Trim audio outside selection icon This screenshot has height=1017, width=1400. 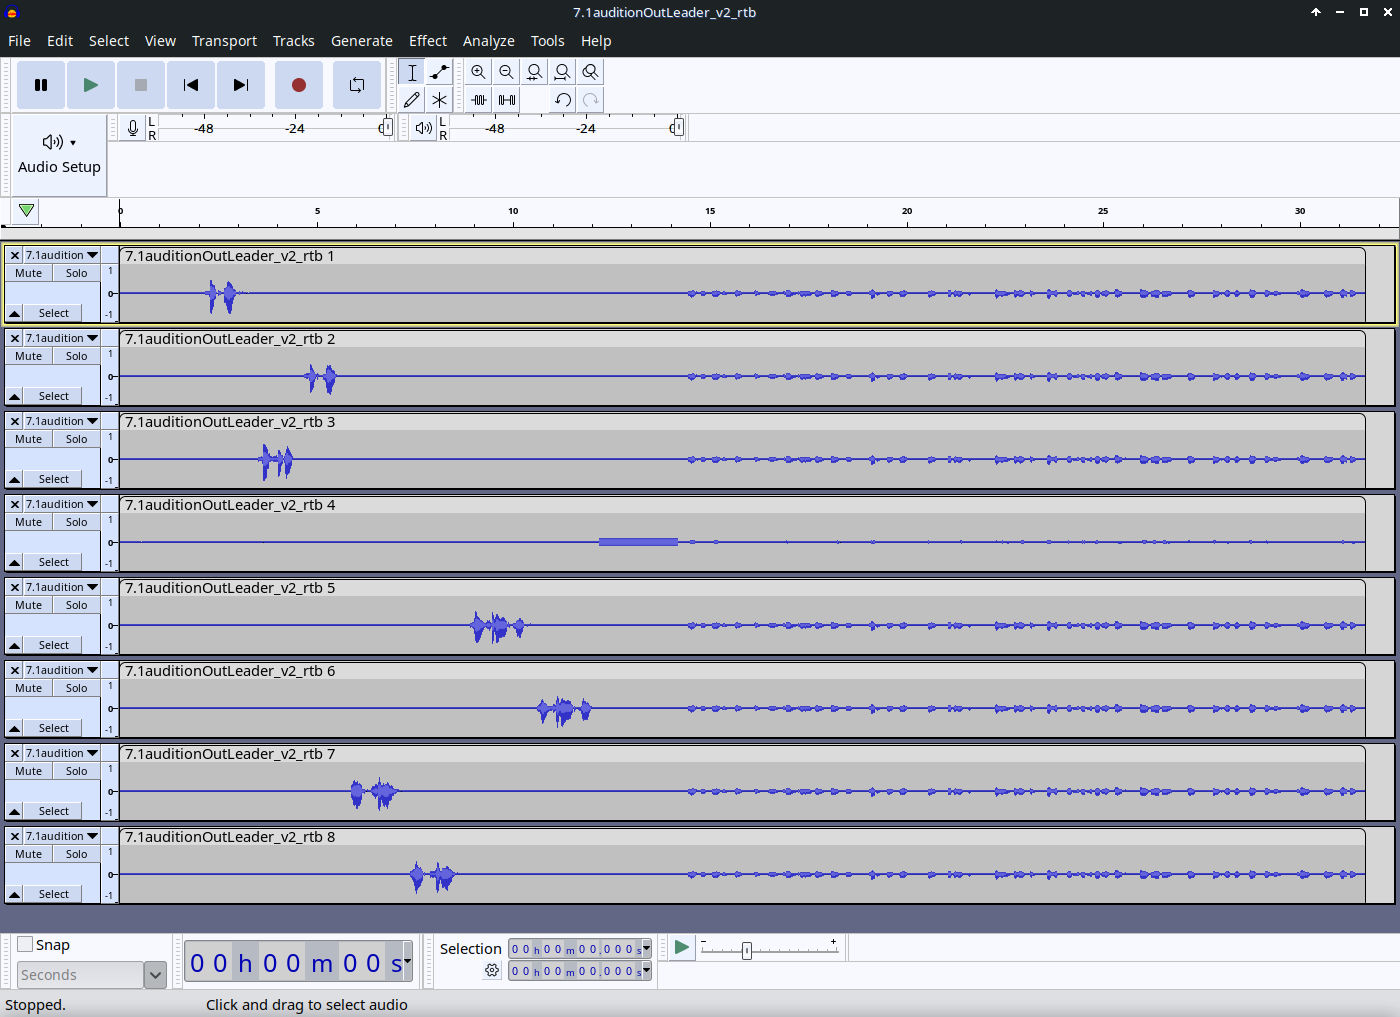[479, 100]
